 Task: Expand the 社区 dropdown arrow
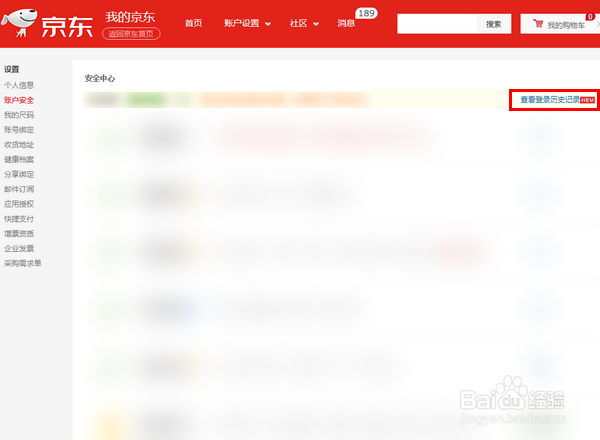point(316,24)
